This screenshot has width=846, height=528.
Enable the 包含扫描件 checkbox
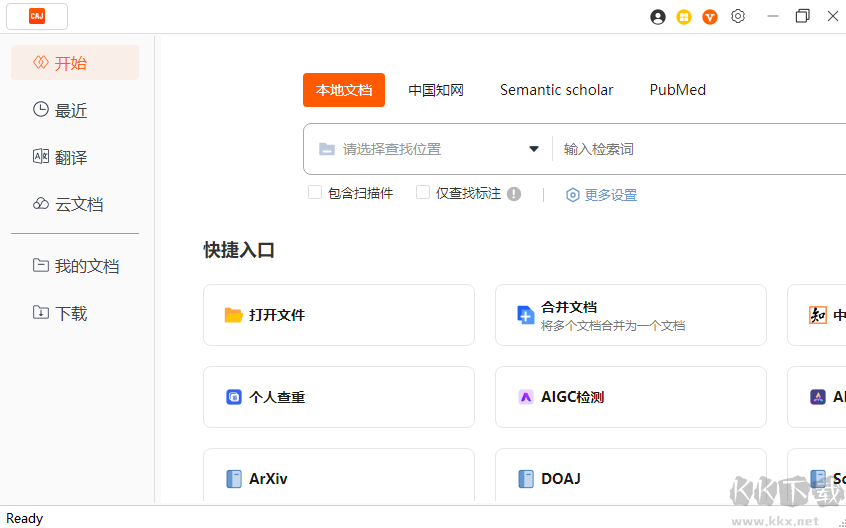(315, 193)
